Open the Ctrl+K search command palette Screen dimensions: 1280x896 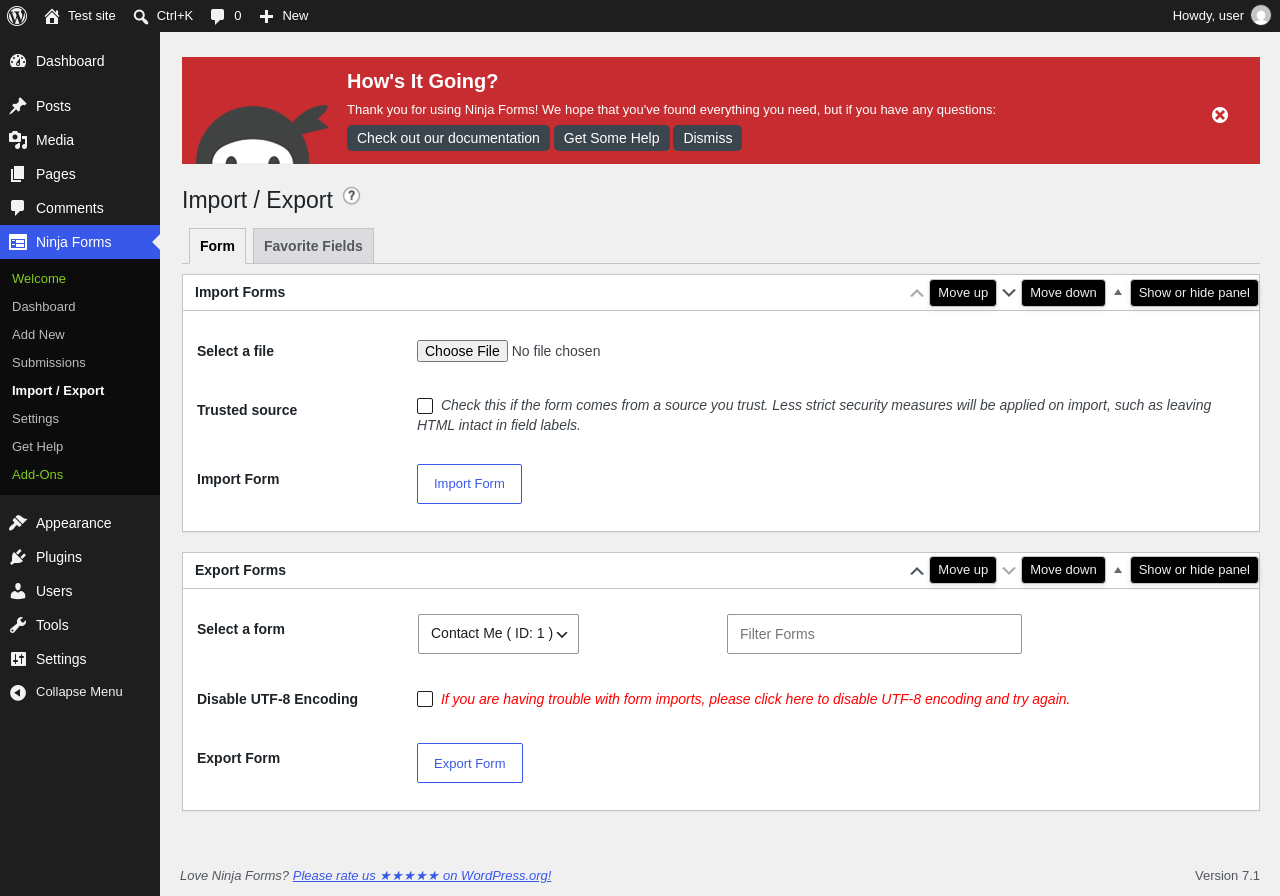(x=163, y=16)
